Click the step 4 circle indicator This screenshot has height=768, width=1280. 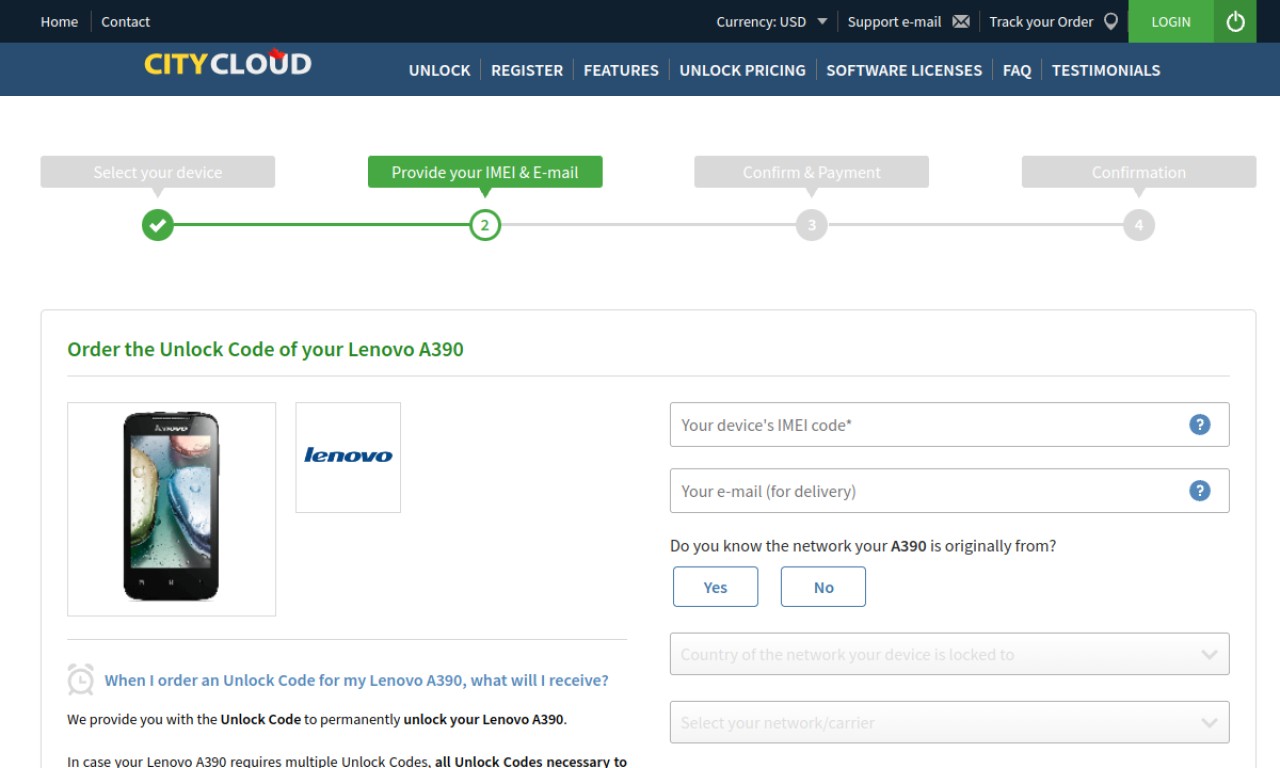point(1139,225)
